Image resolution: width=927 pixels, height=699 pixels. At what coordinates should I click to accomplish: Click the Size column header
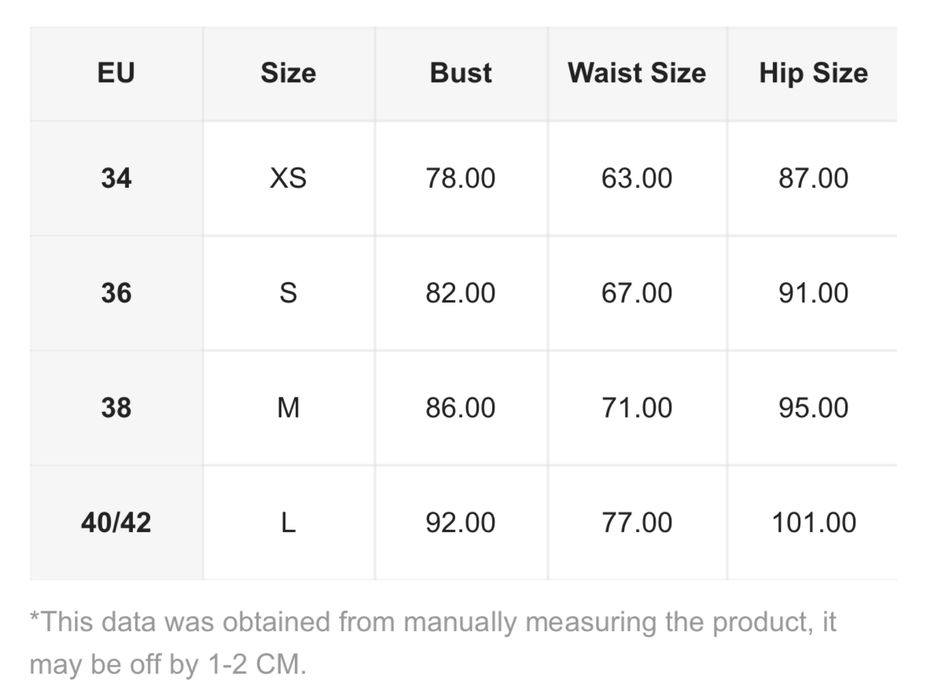click(288, 73)
